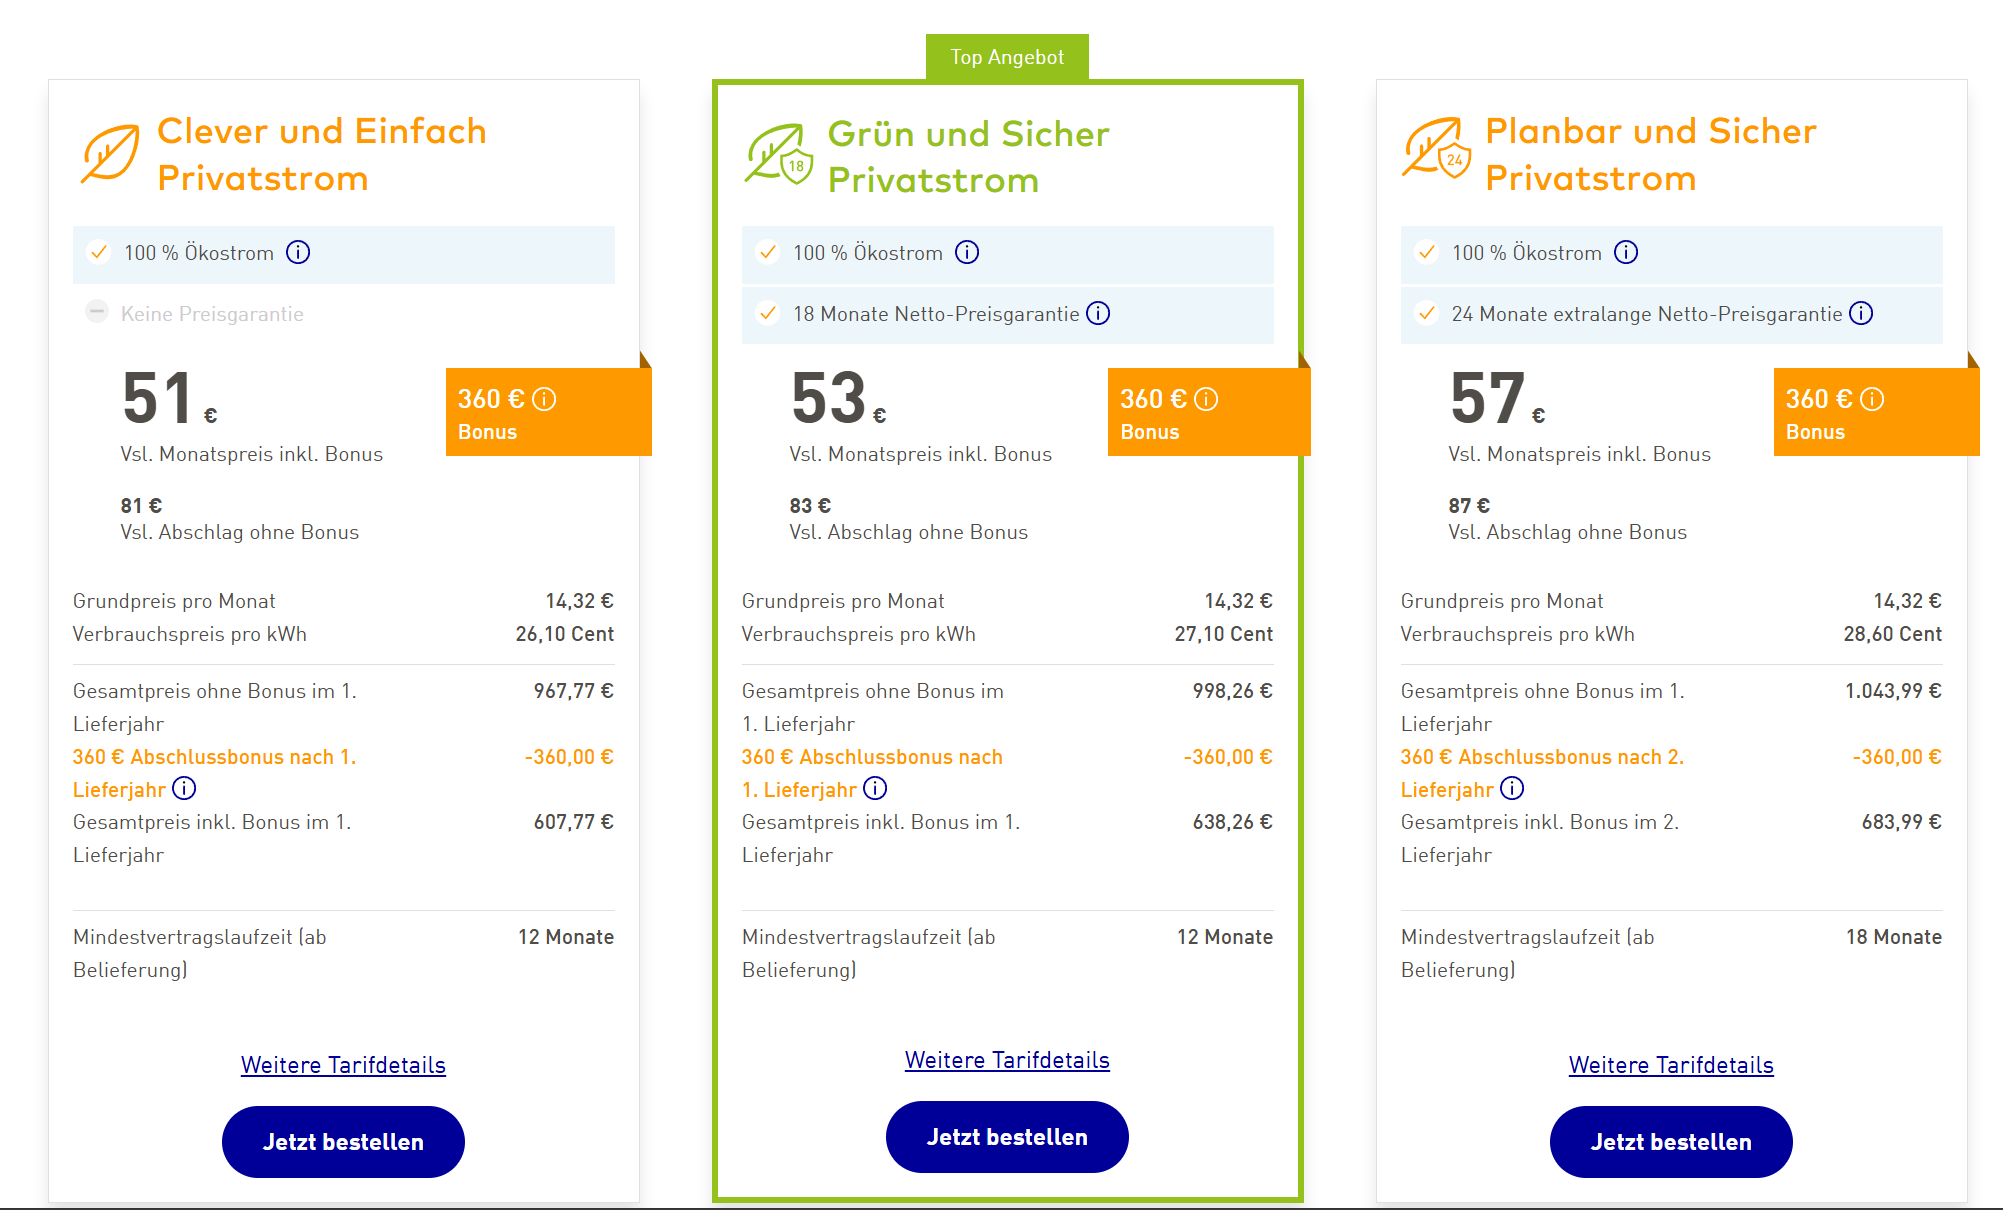Click the Keine Preisgarantie minus indicator
This screenshot has width=2003, height=1210.
point(97,312)
